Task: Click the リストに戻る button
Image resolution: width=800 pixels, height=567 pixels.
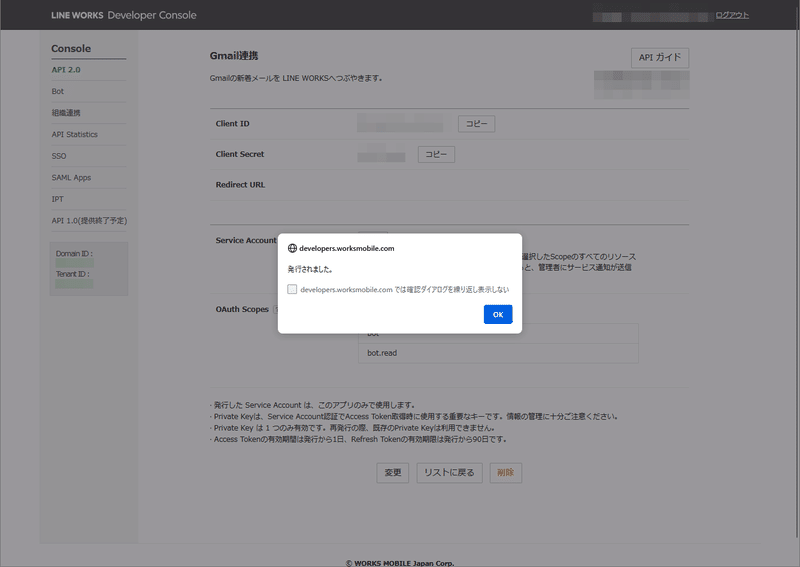Action: pyautogui.click(x=449, y=473)
